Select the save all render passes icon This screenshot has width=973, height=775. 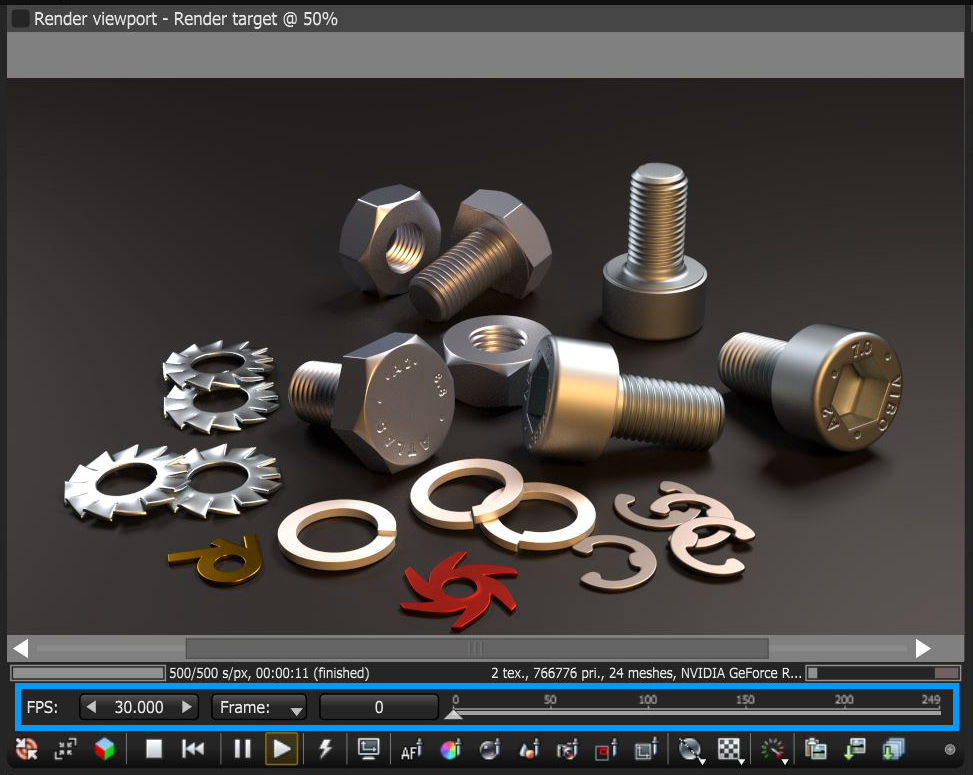point(895,748)
